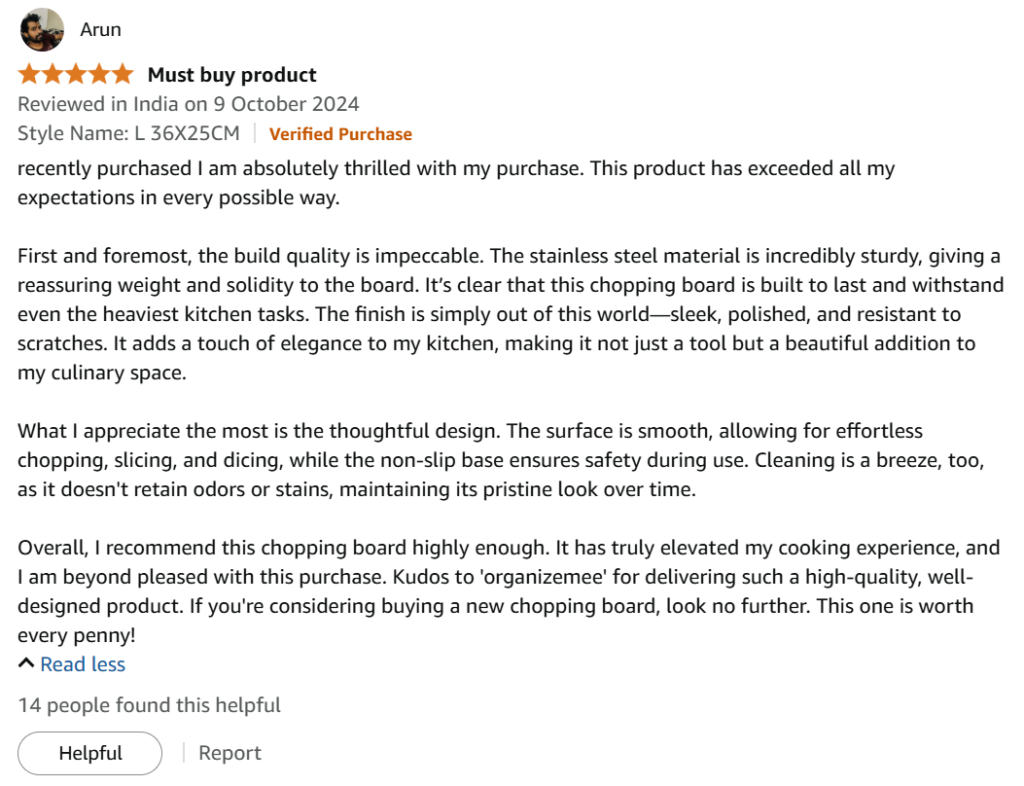Click the "Reviewed in India on 9 October 2024" text
This screenshot has width=1024, height=786.
[188, 104]
